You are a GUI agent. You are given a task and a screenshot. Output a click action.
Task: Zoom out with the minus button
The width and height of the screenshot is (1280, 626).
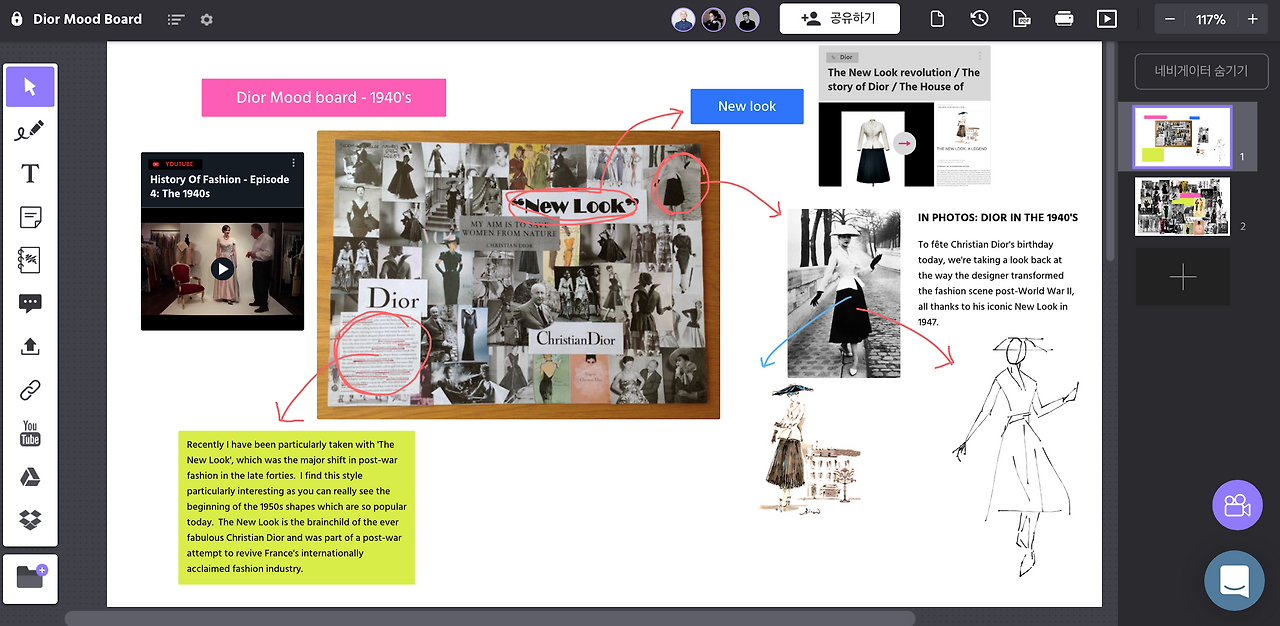pos(1170,19)
